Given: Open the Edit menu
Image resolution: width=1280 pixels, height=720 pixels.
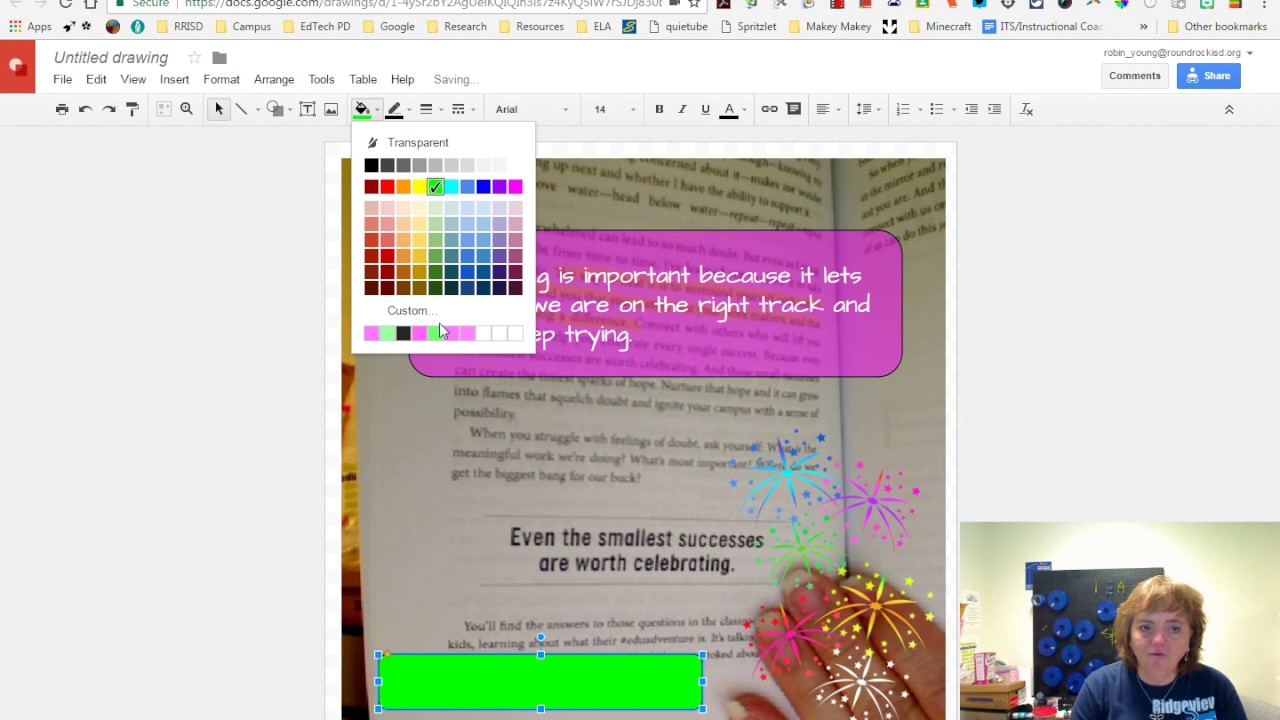Looking at the screenshot, I should pyautogui.click(x=96, y=79).
